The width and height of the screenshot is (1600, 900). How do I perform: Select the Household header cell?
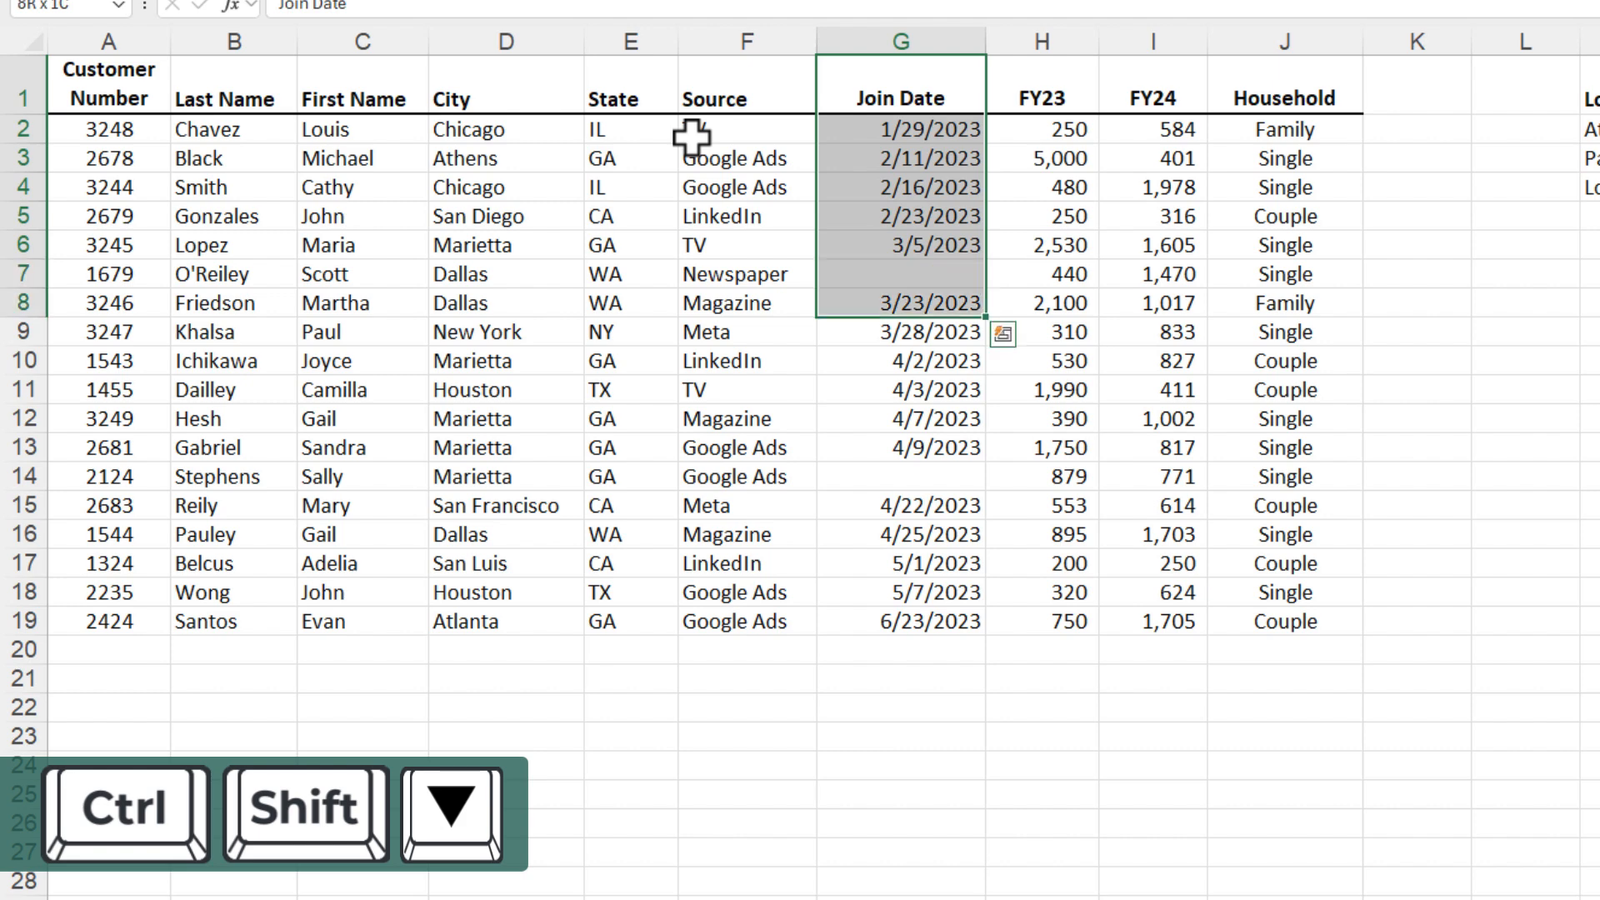pyautogui.click(x=1284, y=98)
